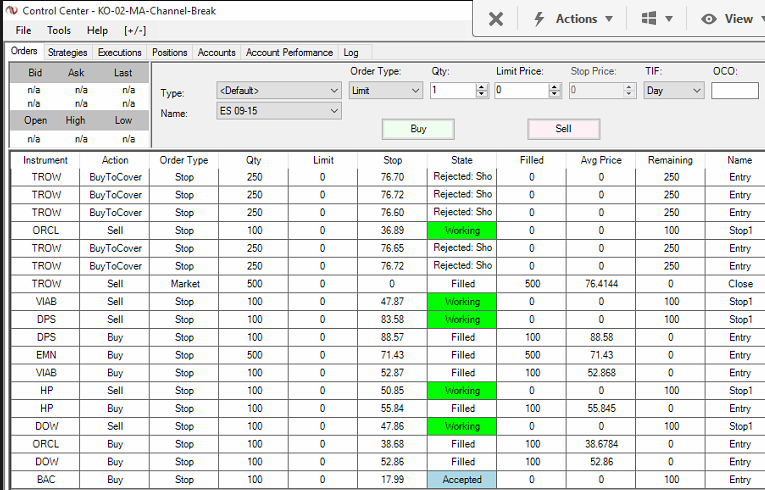Click the pink Sell button
The image size is (765, 490).
click(564, 129)
